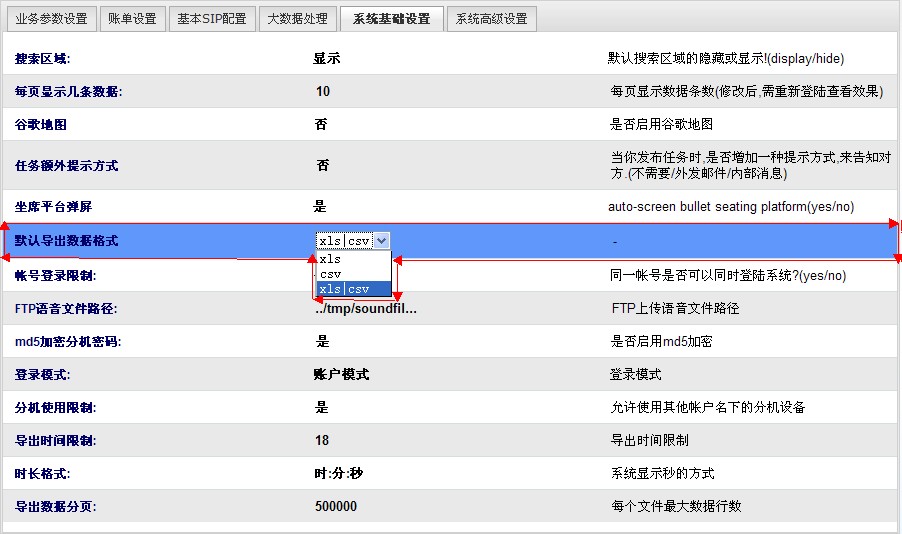Switch to the 账单设置 tab

132,18
